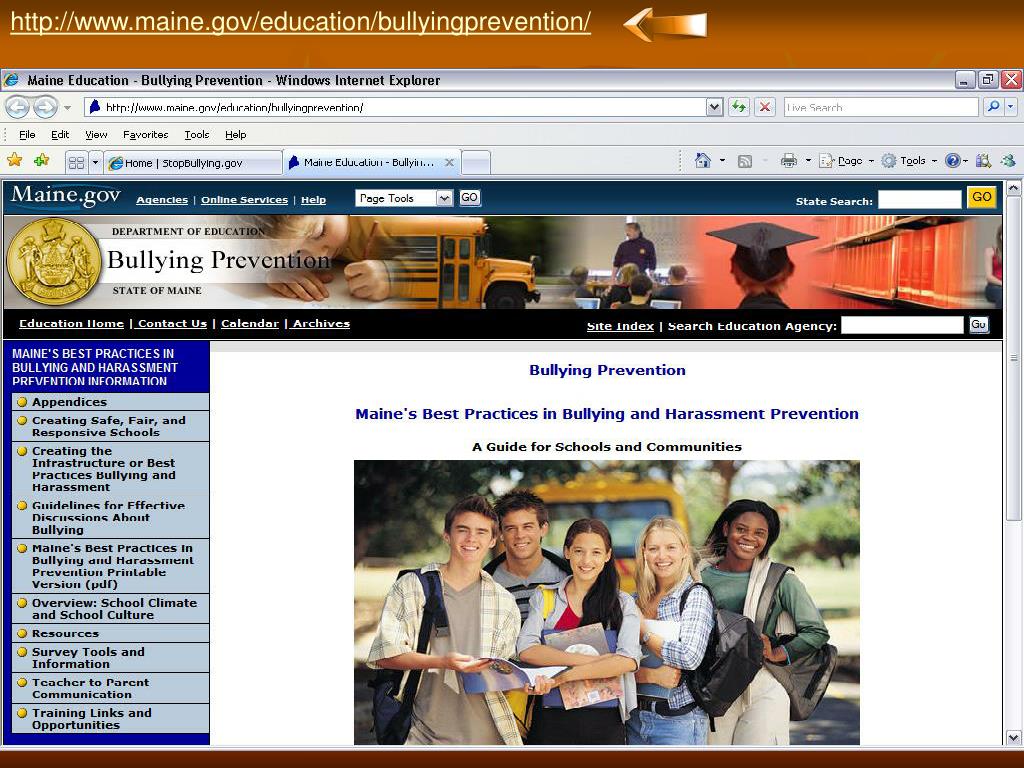Open the Education Home link
This screenshot has width=1024, height=768.
coord(71,323)
